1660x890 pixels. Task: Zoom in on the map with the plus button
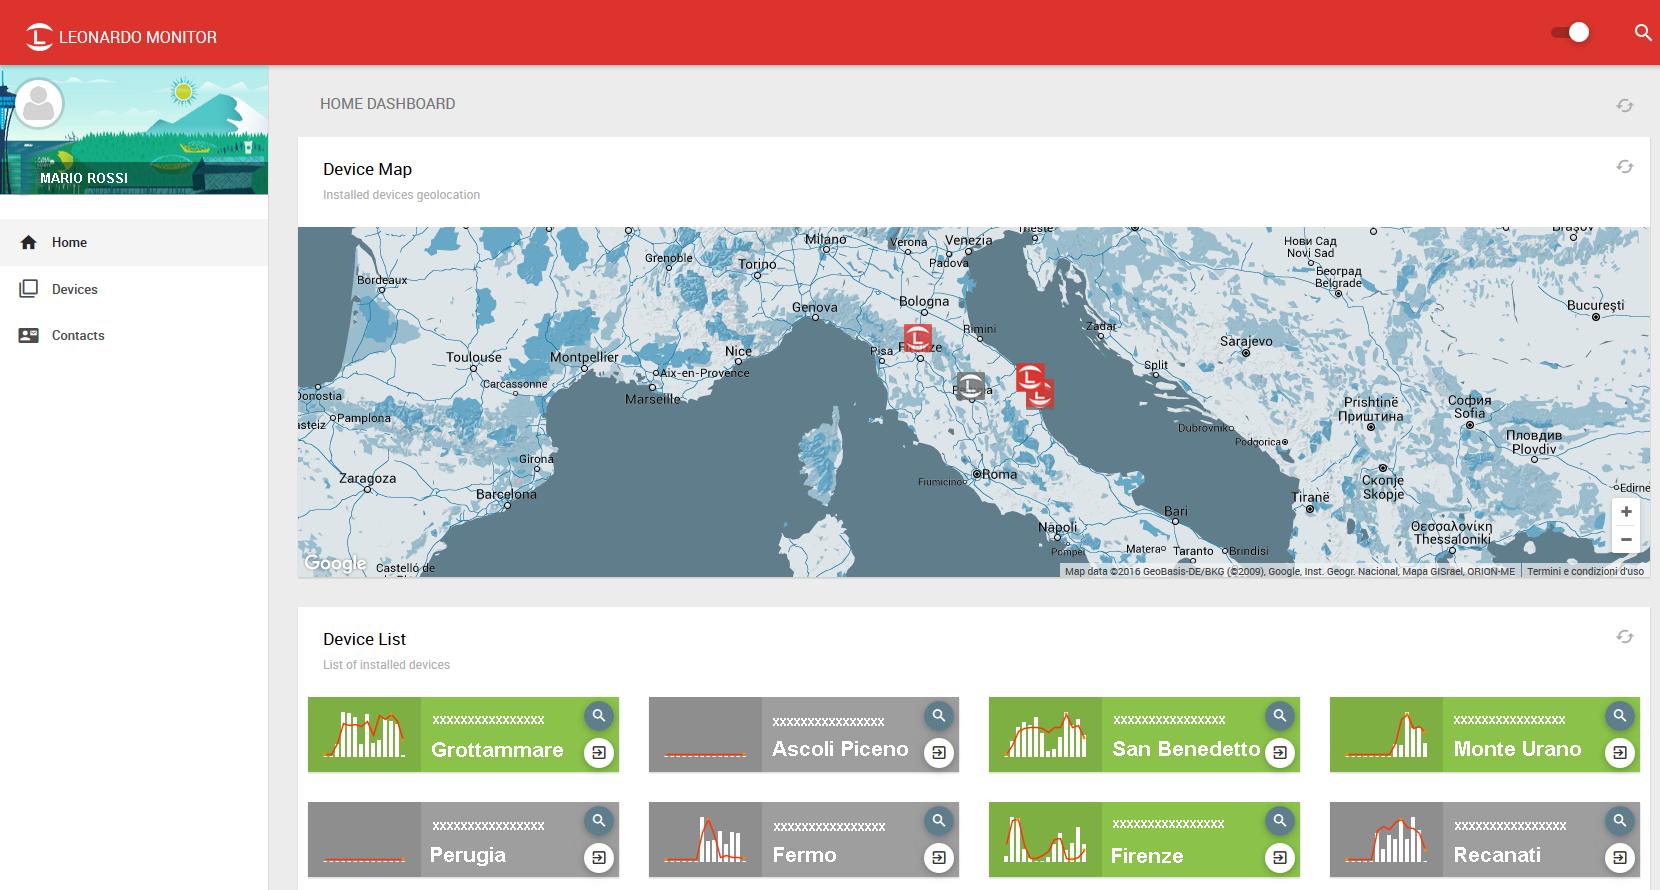click(x=1626, y=511)
